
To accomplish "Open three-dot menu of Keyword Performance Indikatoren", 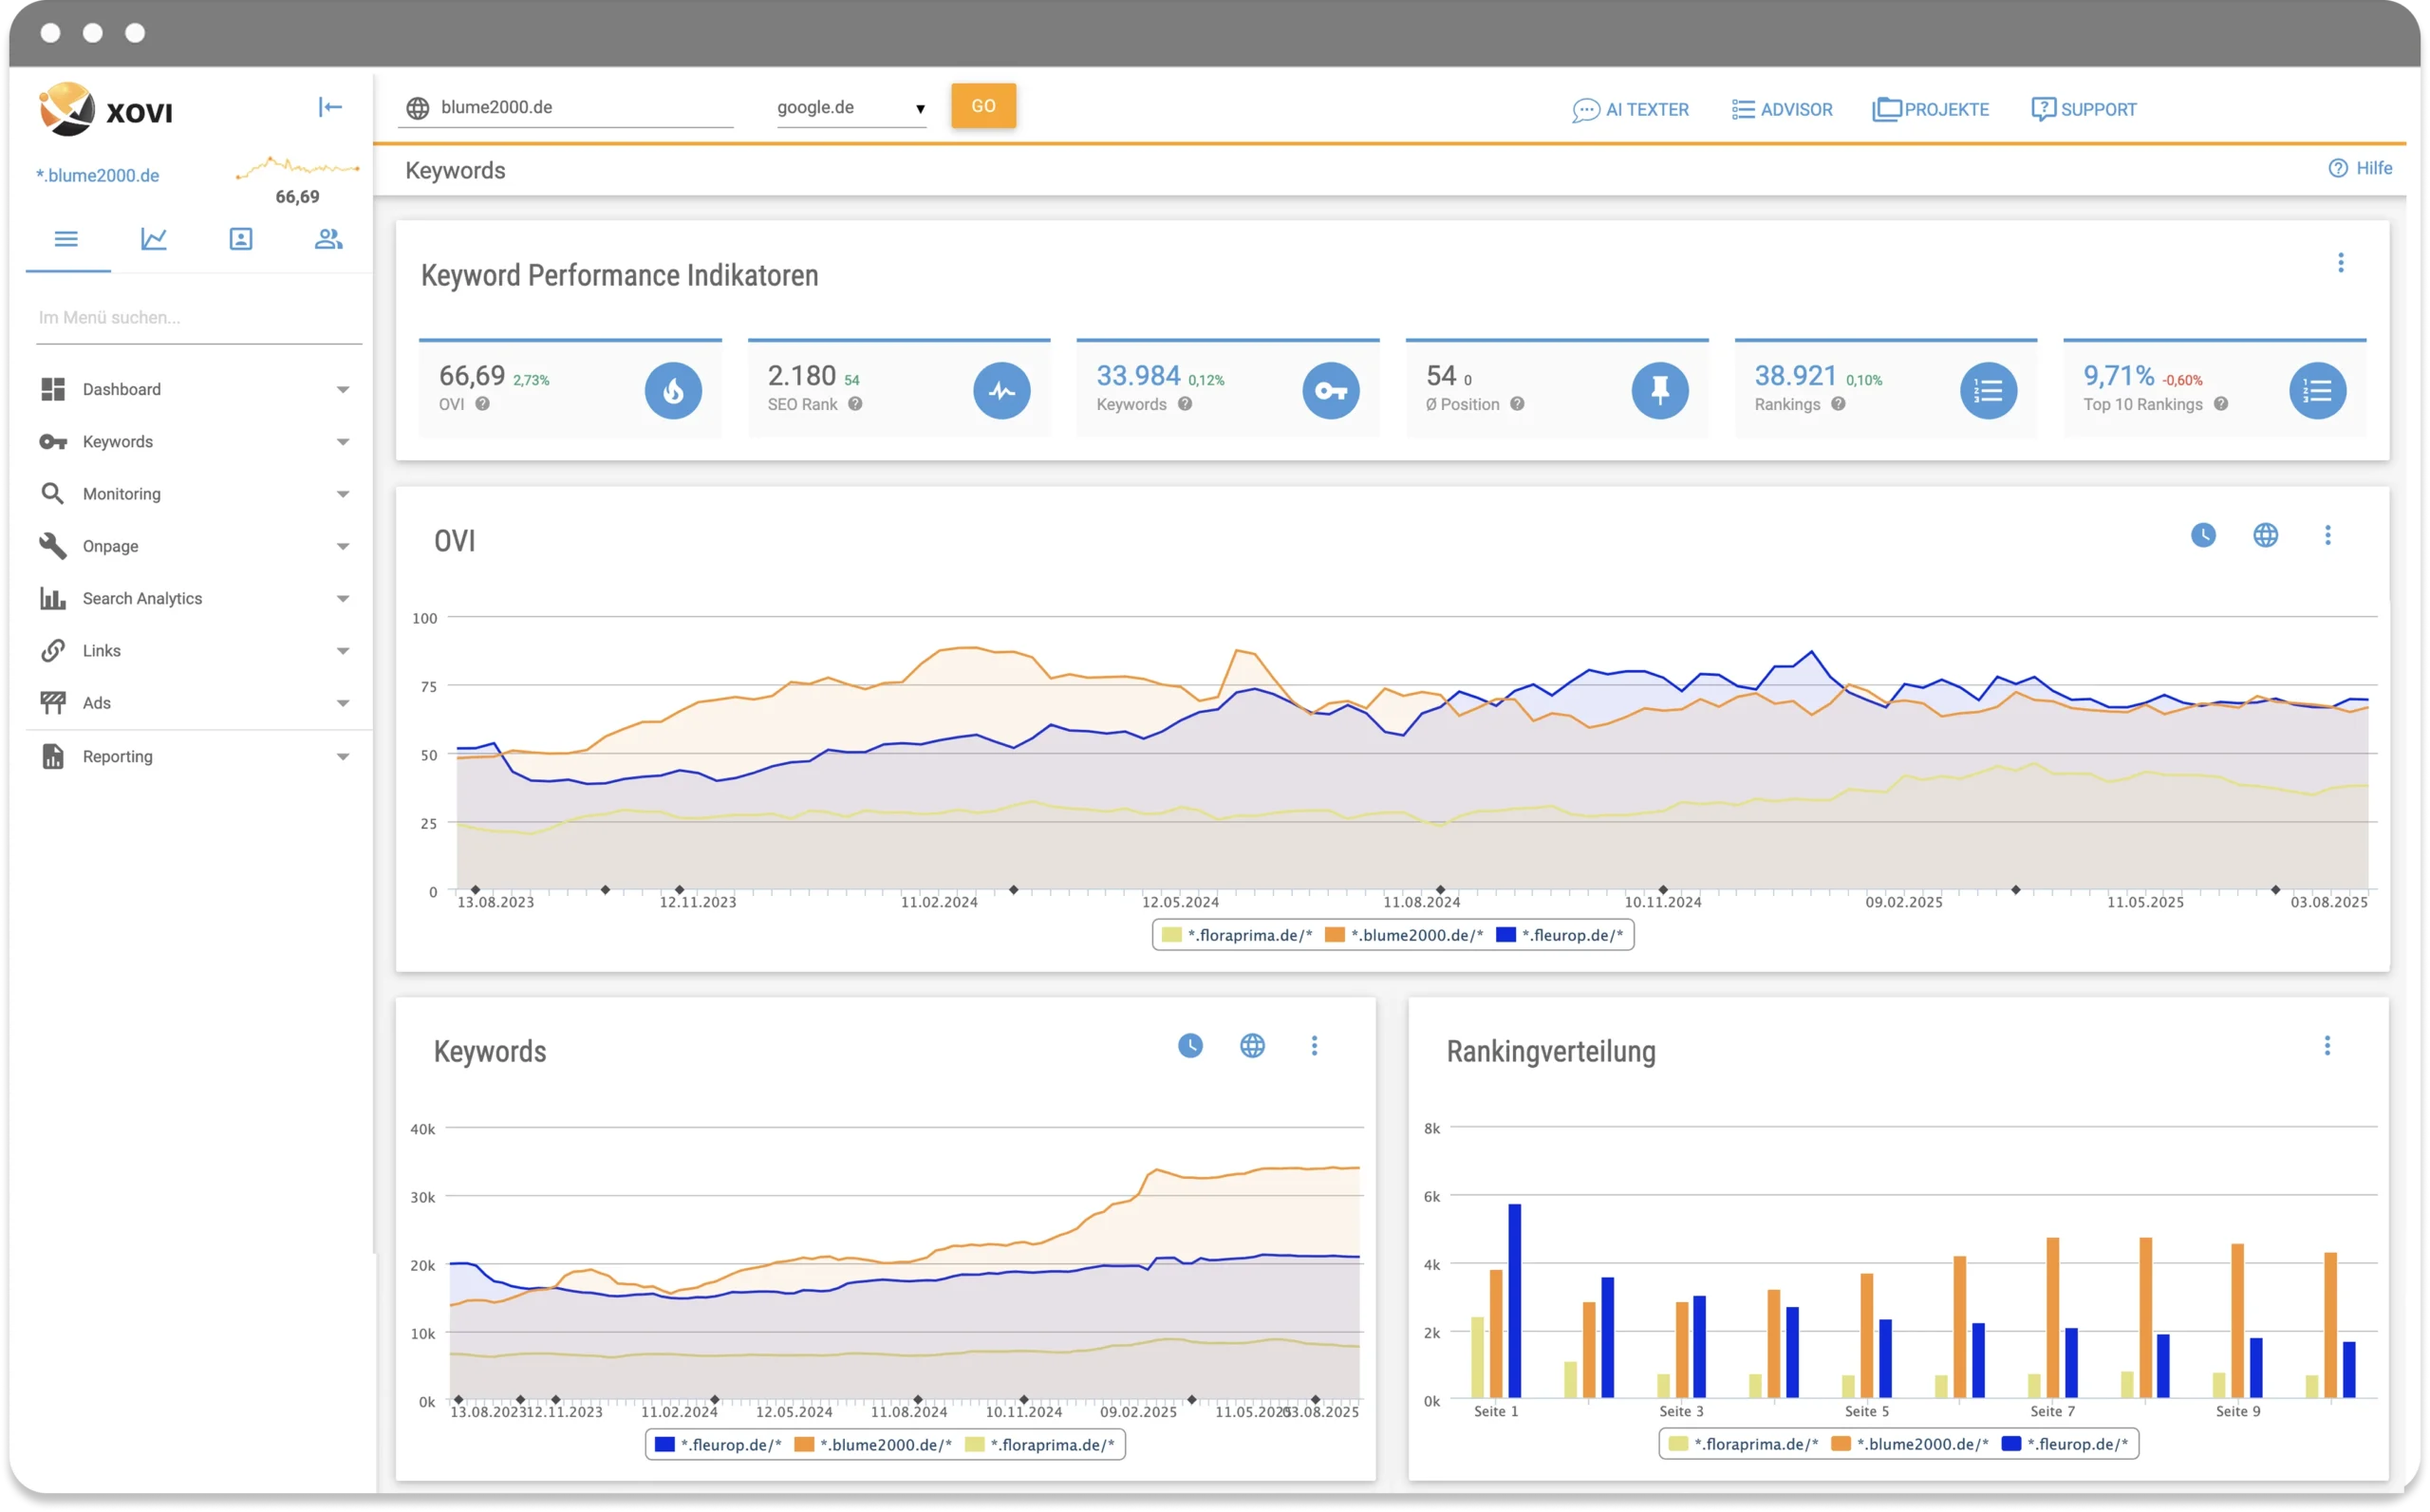I will 2340,263.
